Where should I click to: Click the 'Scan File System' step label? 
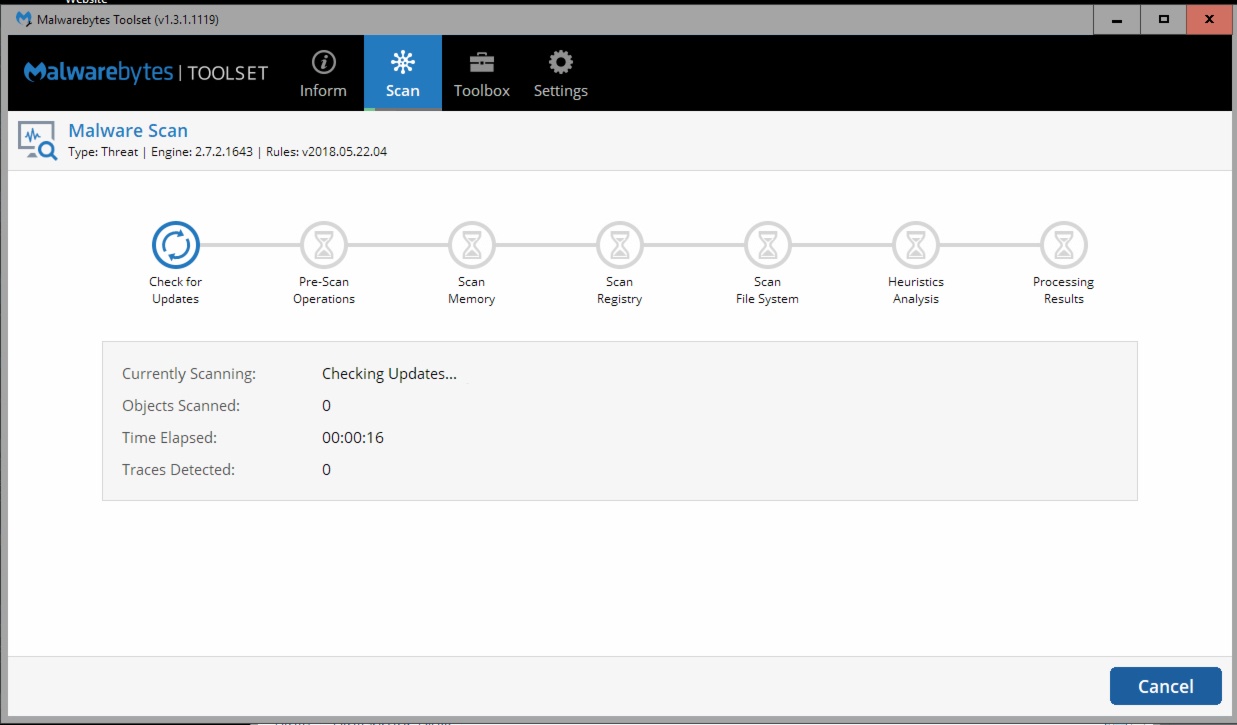[x=768, y=290]
